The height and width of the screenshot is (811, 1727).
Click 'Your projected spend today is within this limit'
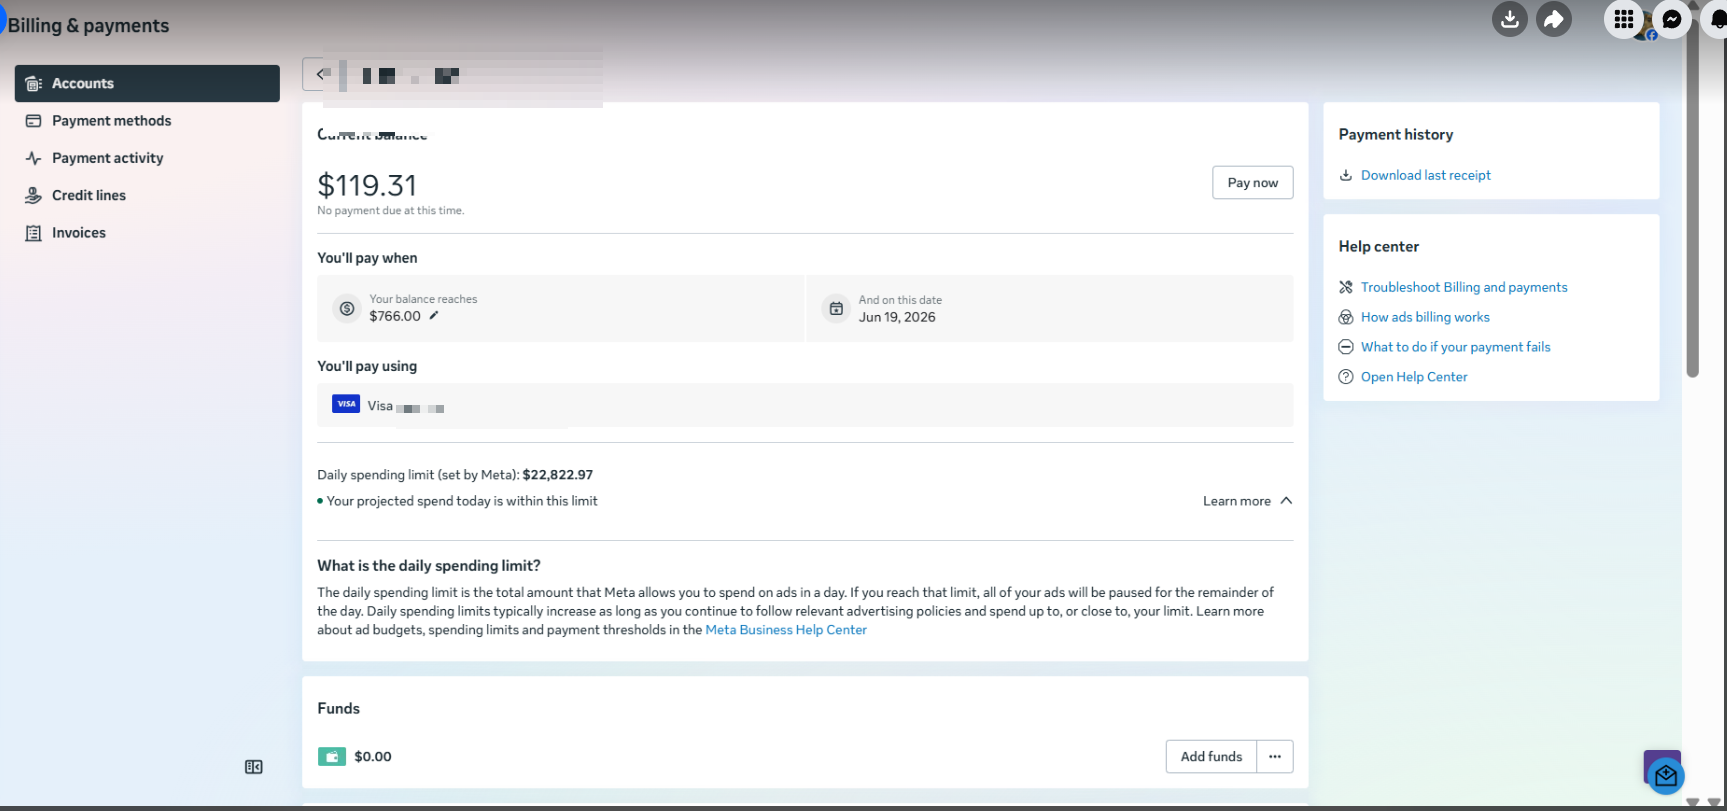coord(462,501)
